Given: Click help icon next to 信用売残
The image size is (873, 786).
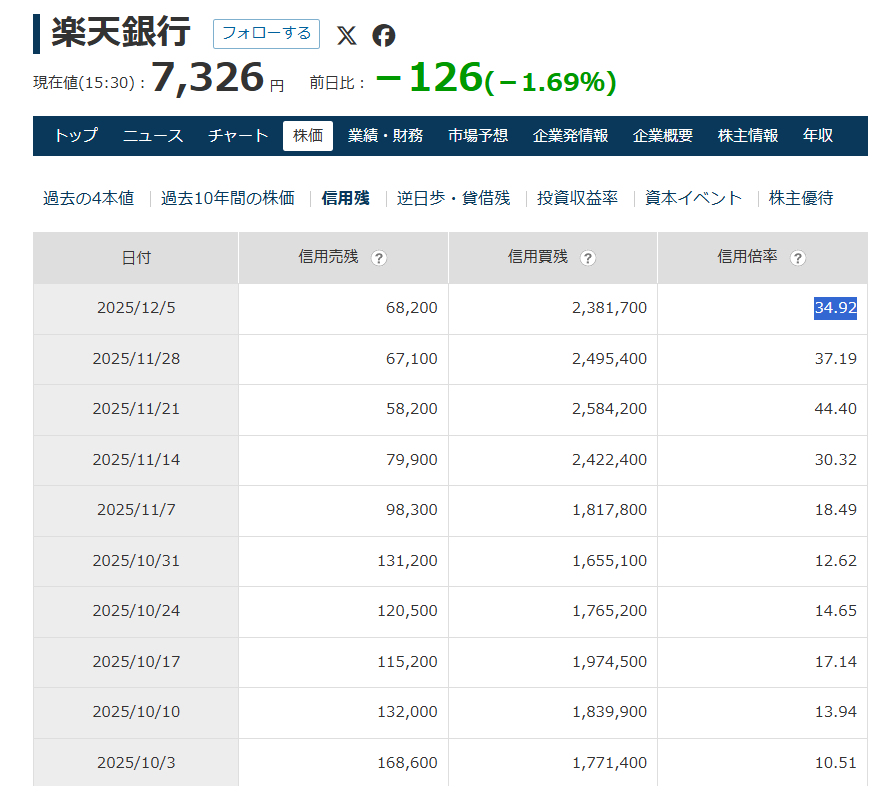Looking at the screenshot, I should tap(379, 258).
